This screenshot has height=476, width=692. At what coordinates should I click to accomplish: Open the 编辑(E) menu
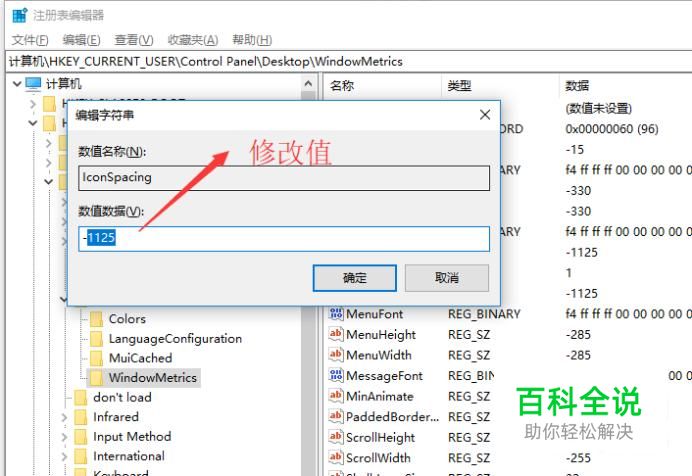click(x=81, y=40)
